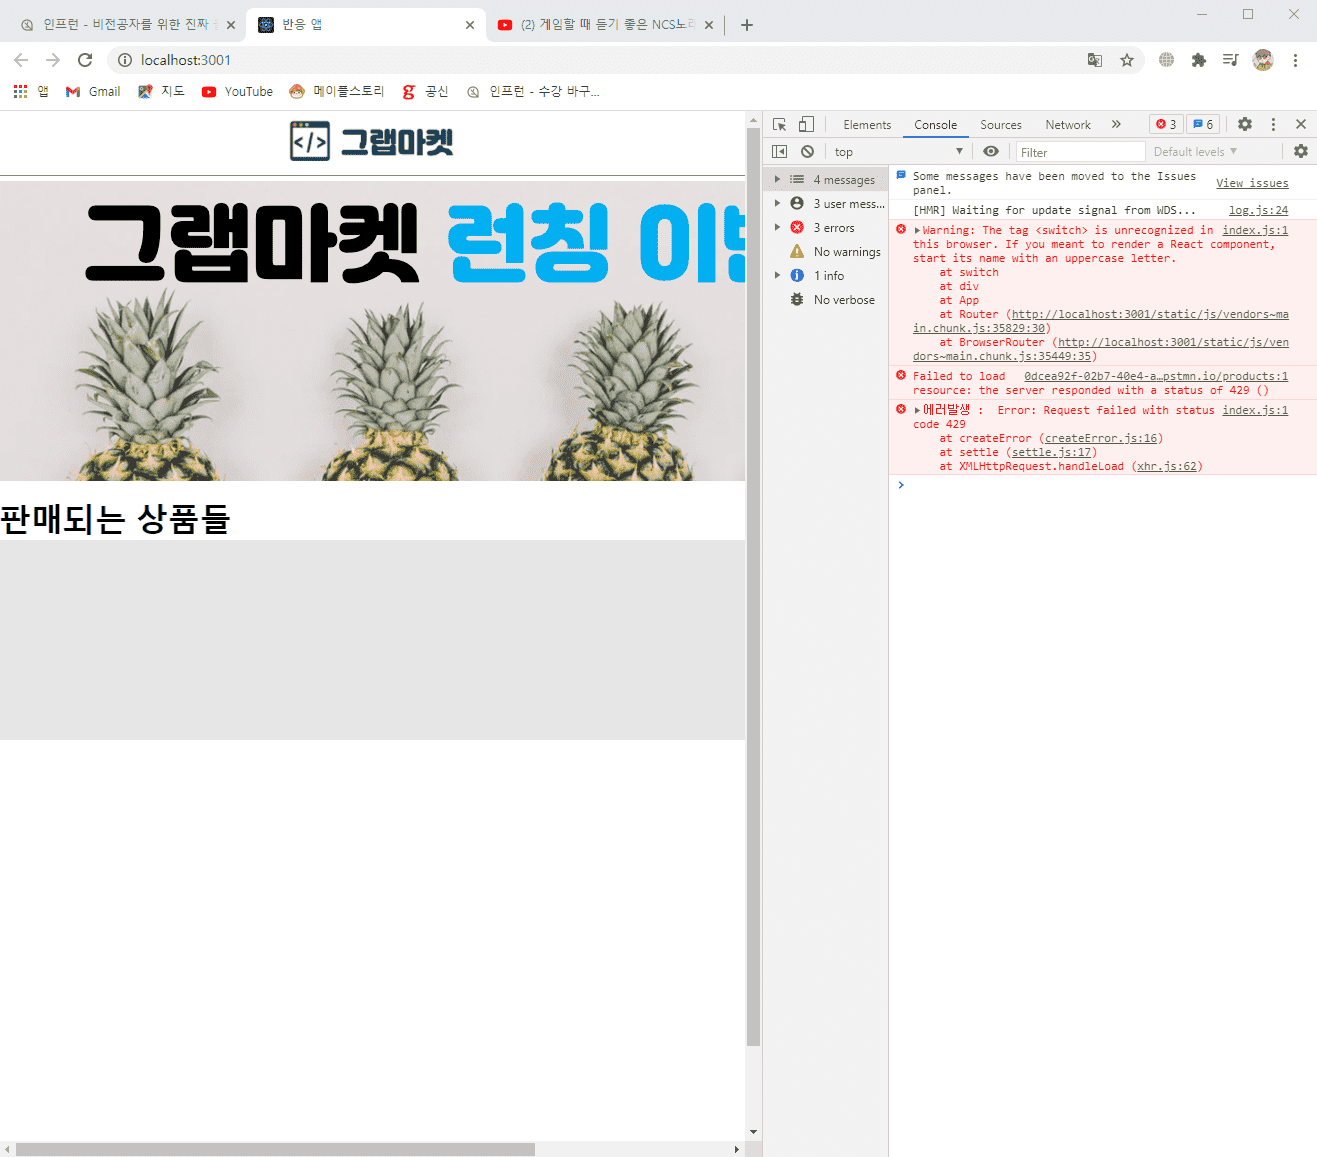This screenshot has width=1317, height=1157.
Task: Open console settings gear beside Default levels
Action: (x=1301, y=152)
